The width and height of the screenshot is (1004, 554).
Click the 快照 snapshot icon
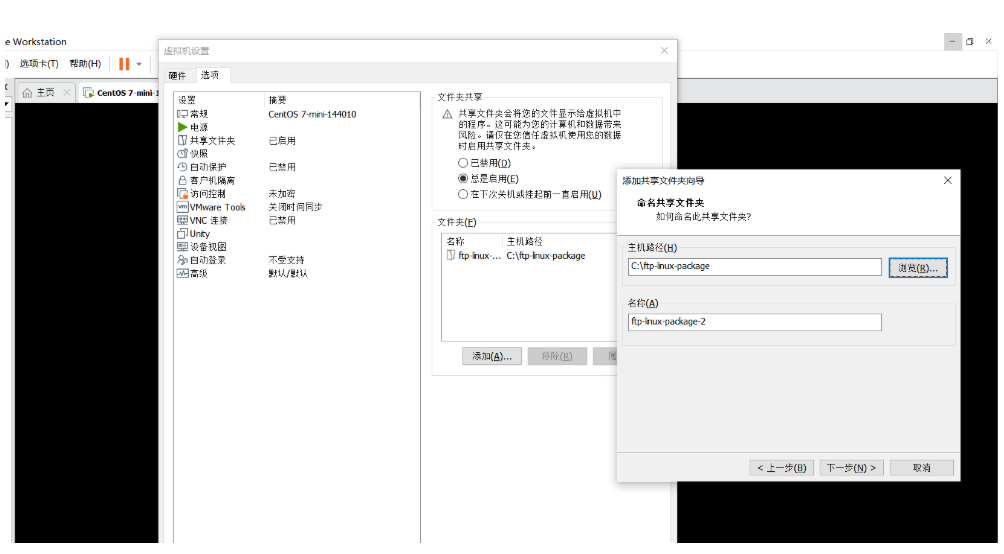182,154
